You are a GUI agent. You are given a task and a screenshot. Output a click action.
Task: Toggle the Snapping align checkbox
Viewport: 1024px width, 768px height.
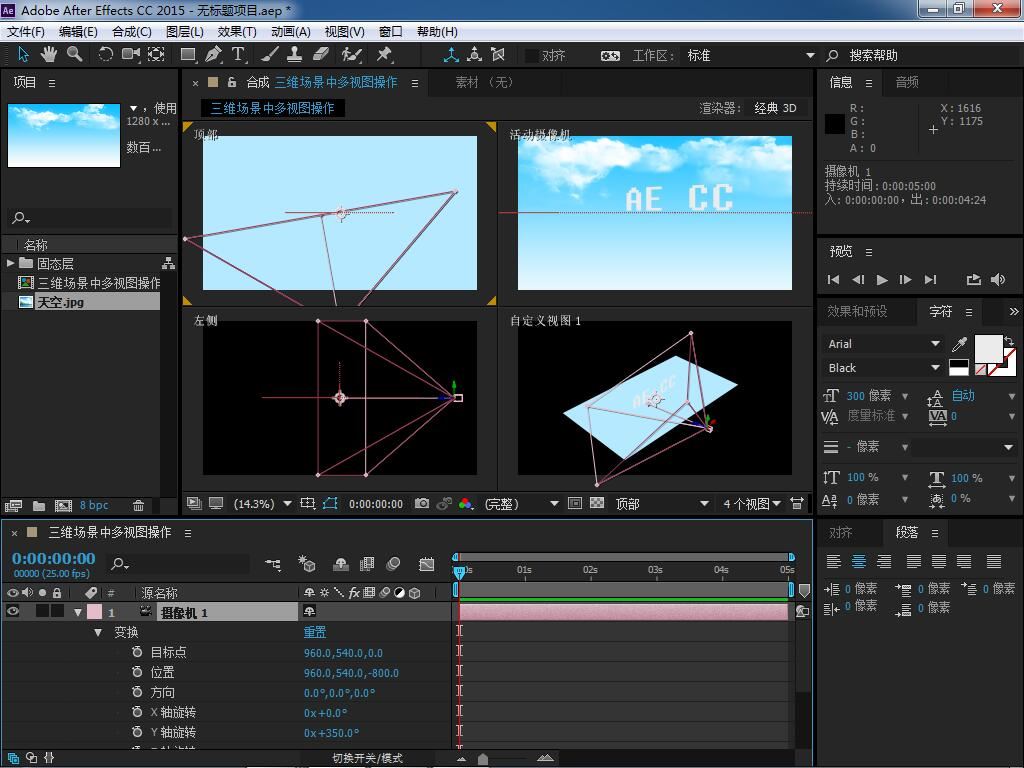(x=532, y=56)
